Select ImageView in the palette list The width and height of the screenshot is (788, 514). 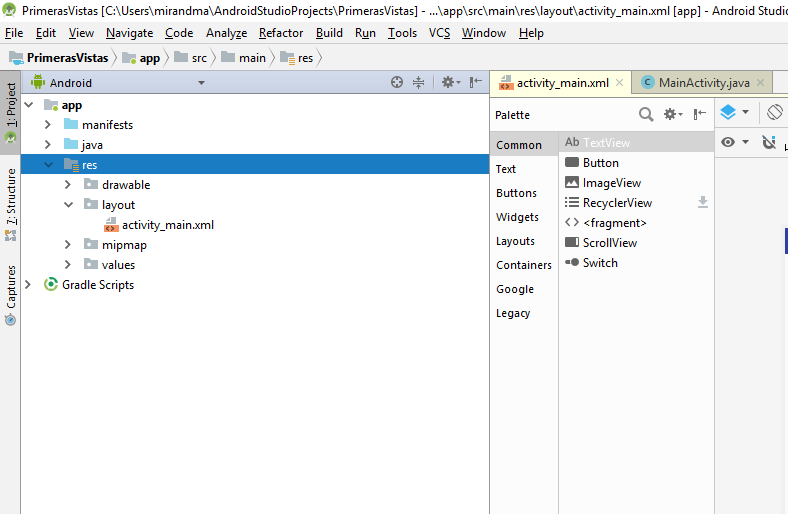click(x=611, y=183)
